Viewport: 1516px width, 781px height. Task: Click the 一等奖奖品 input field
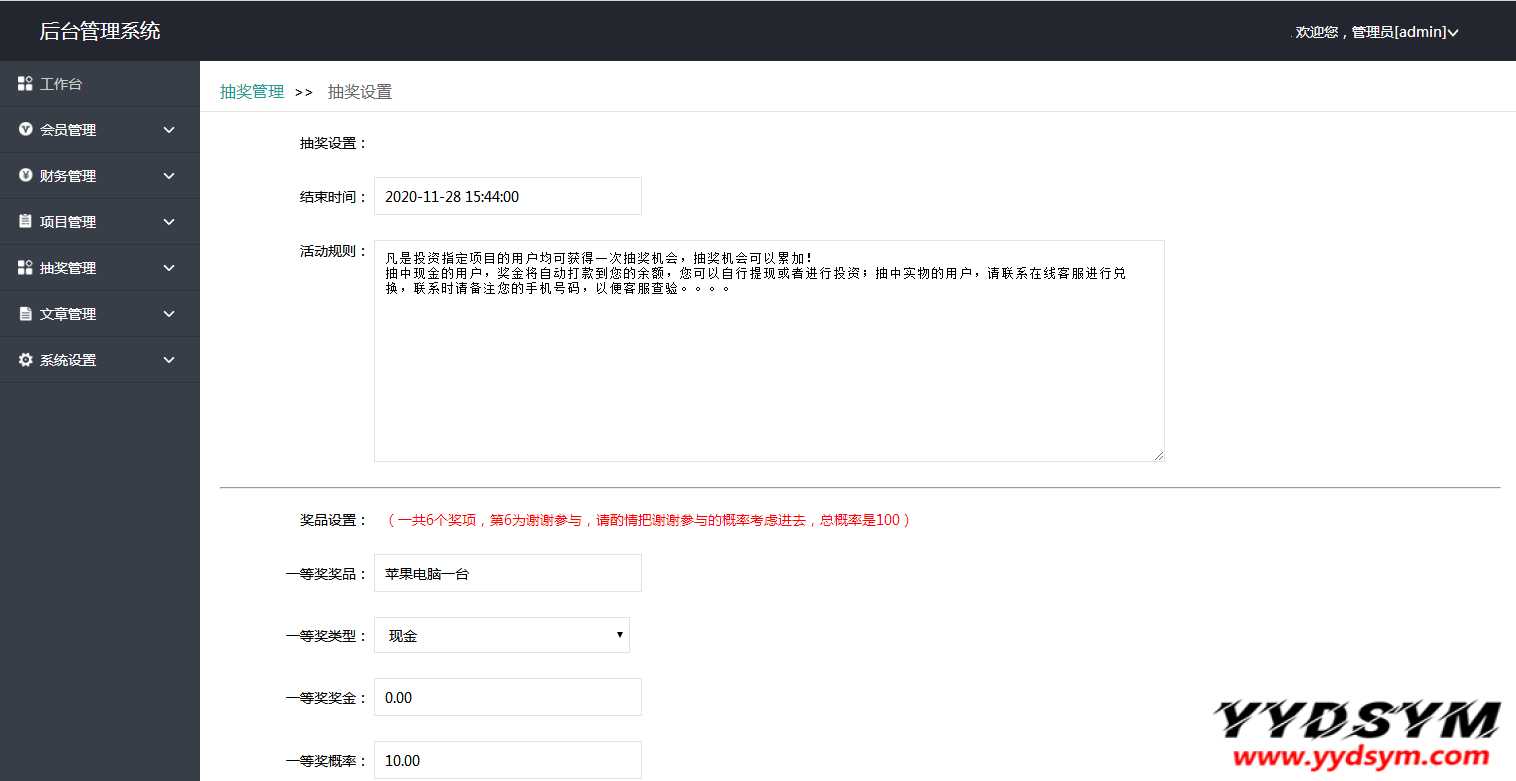point(507,573)
